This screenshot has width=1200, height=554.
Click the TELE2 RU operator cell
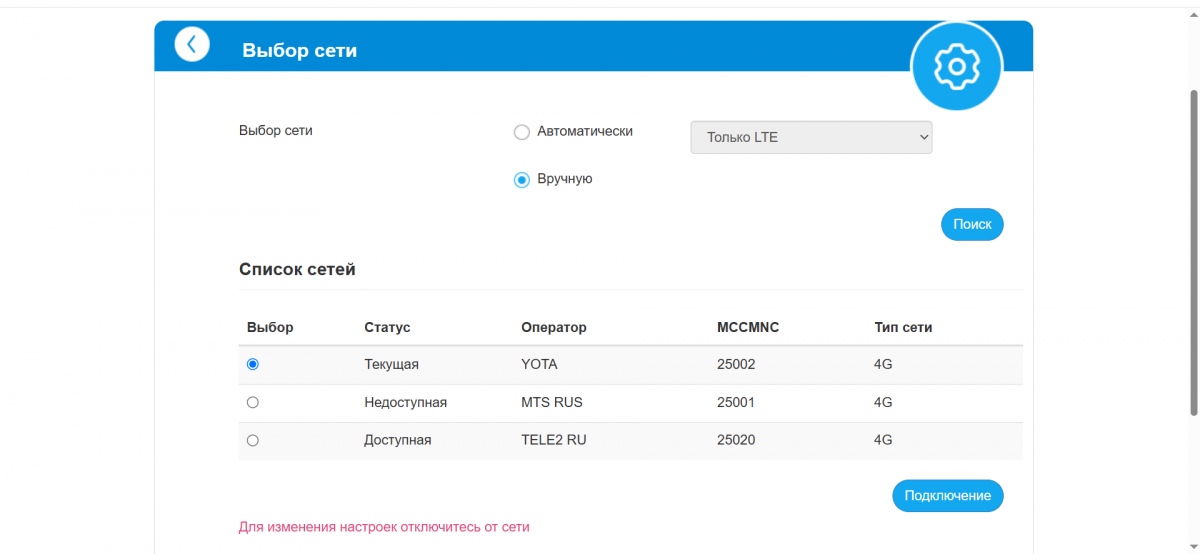pyautogui.click(x=554, y=440)
